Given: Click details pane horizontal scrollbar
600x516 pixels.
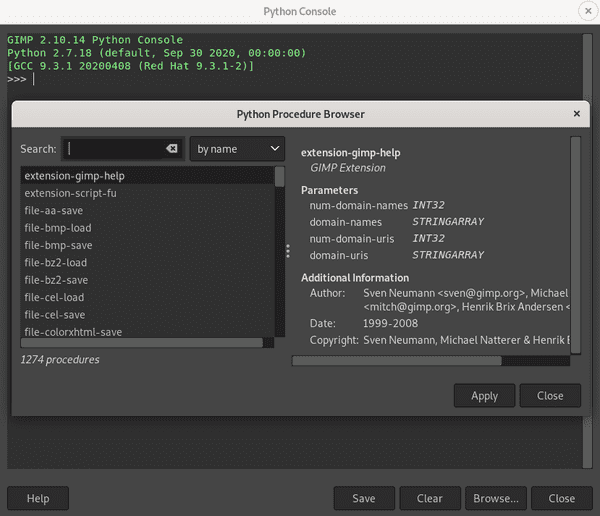Looking at the screenshot, I should pos(396,361).
